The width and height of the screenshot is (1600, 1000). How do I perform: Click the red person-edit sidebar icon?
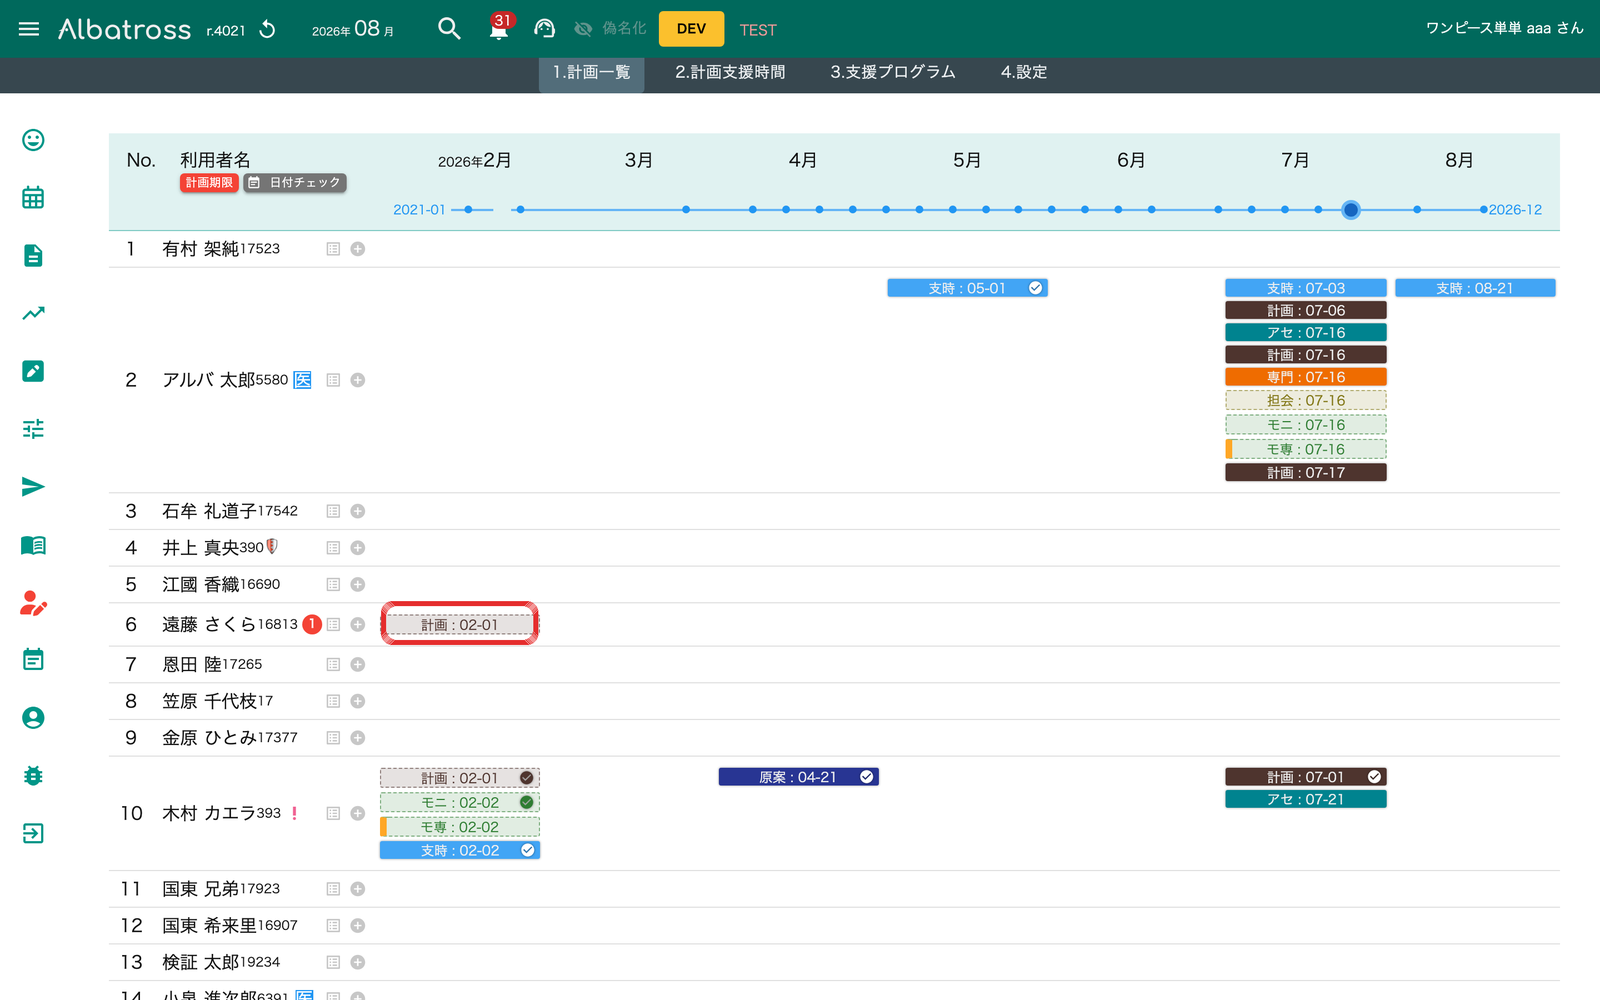pyautogui.click(x=33, y=603)
